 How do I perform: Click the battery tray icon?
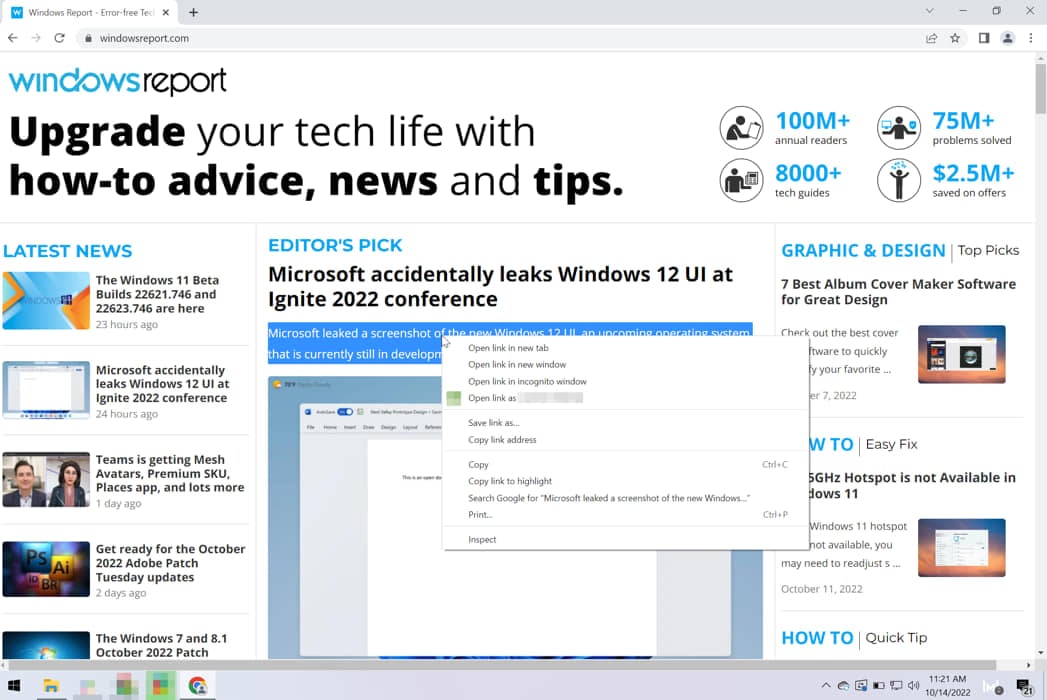879,685
